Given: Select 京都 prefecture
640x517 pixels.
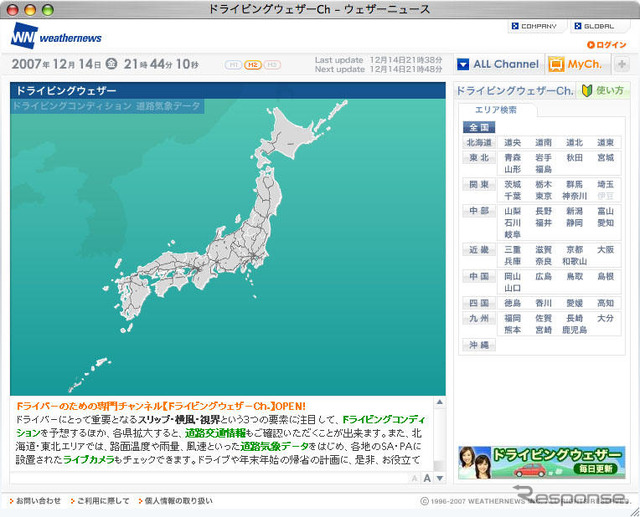Looking at the screenshot, I should coord(574,249).
